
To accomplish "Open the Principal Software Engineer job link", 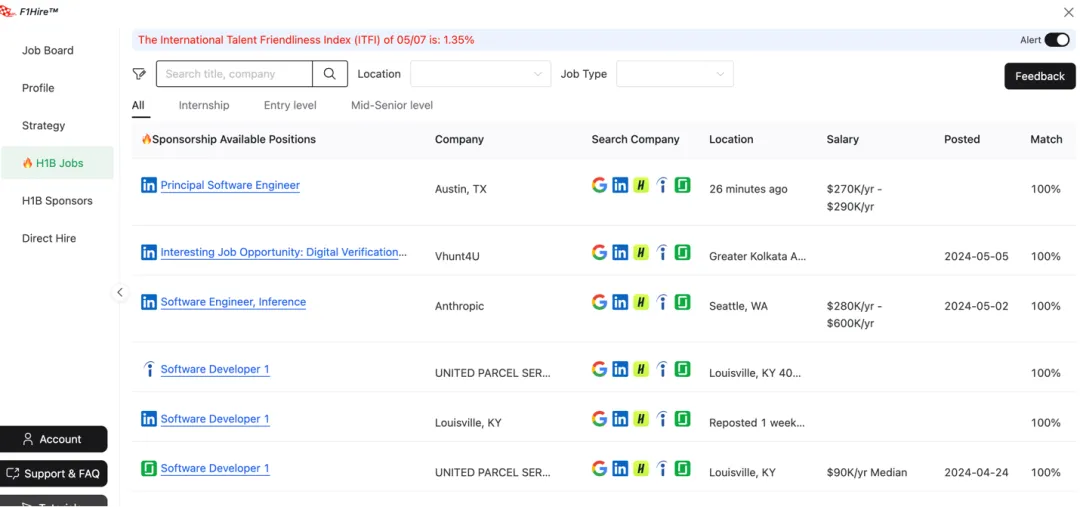I will (230, 185).
